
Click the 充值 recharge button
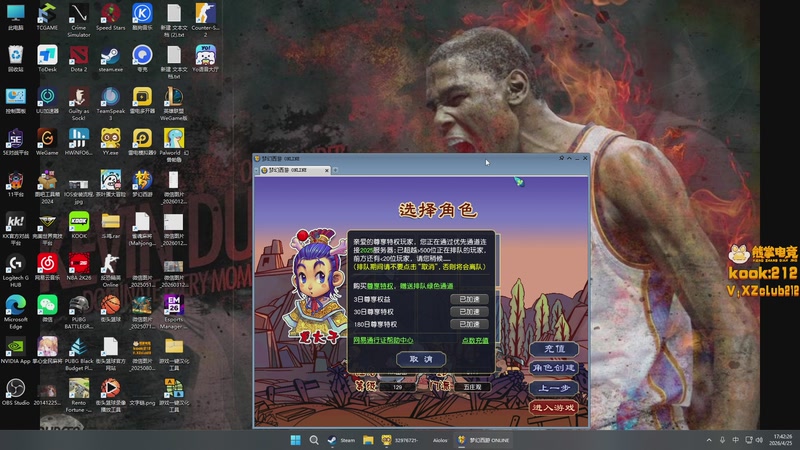click(x=554, y=349)
